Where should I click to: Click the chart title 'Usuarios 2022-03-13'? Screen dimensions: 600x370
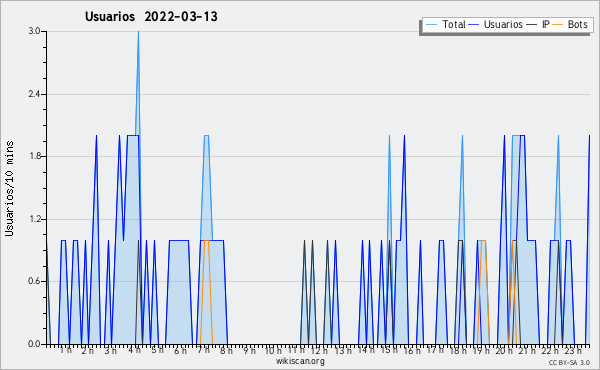tap(151, 16)
